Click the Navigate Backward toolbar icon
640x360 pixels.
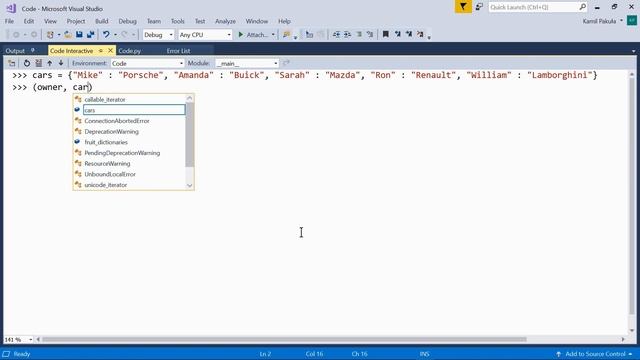pyautogui.click(x=16, y=35)
